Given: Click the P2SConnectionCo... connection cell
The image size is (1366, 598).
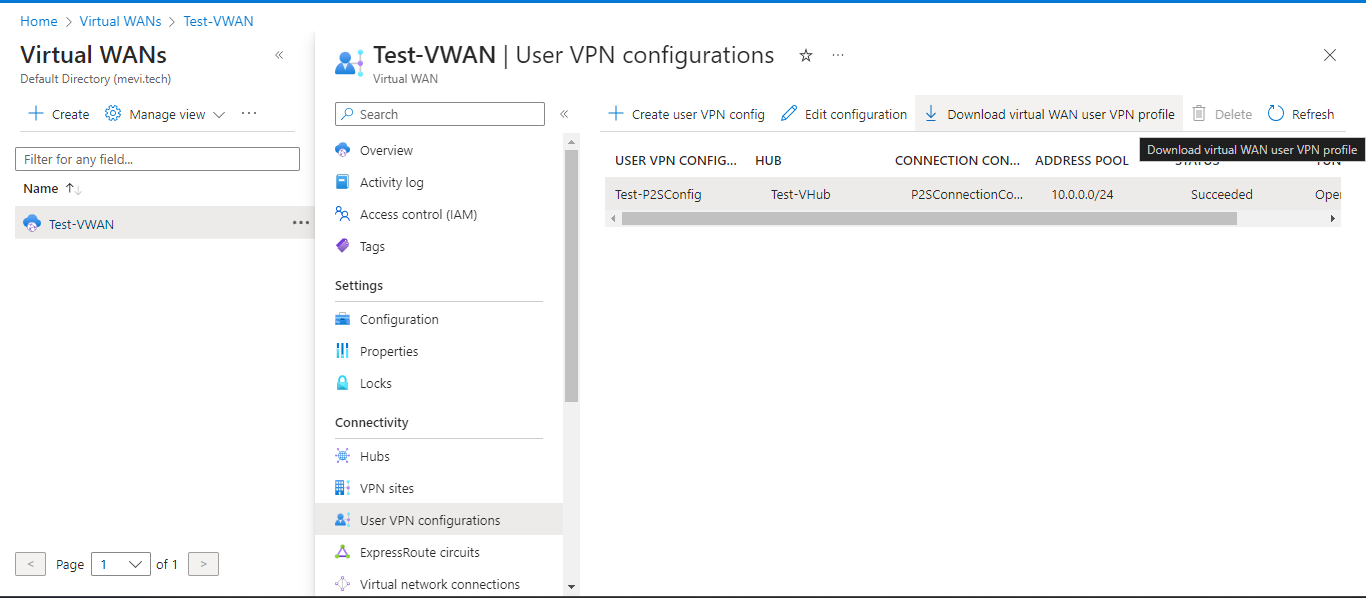Looking at the screenshot, I should [x=967, y=194].
